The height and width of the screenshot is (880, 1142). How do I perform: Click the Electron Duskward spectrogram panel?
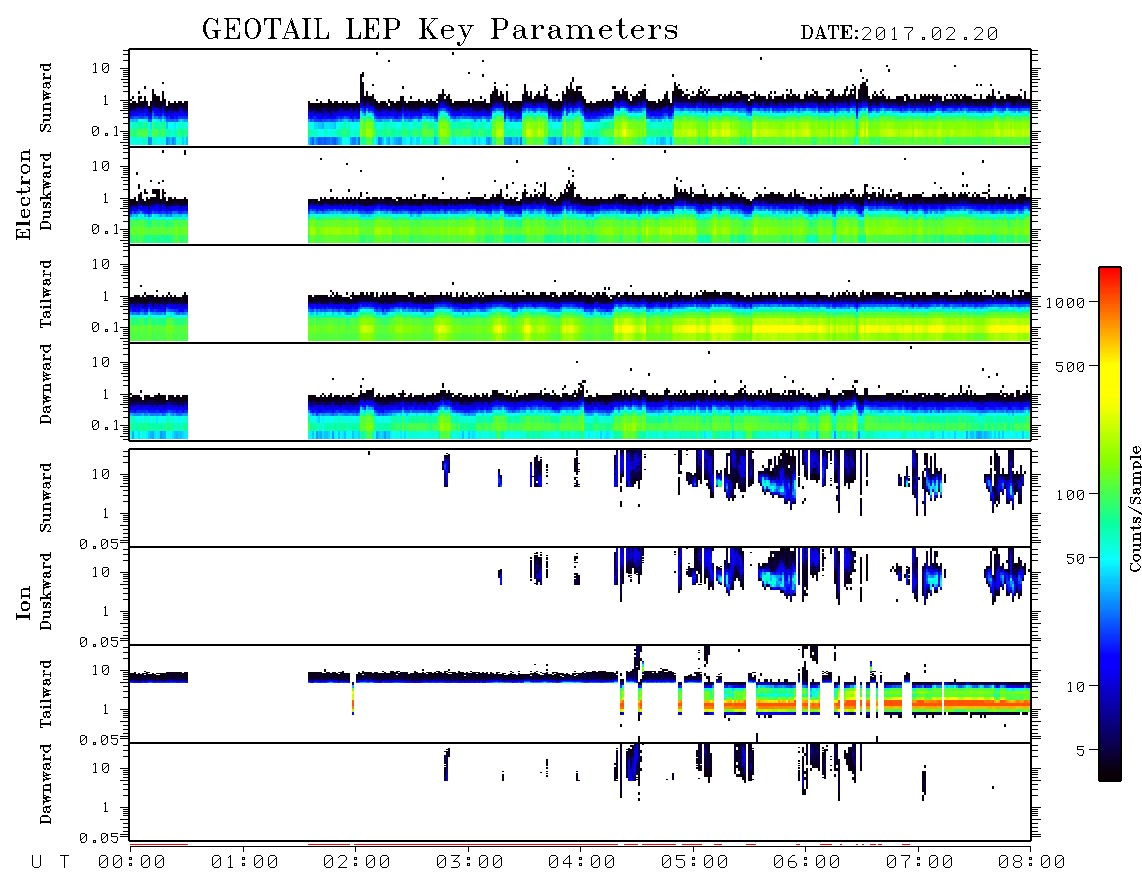580,196
